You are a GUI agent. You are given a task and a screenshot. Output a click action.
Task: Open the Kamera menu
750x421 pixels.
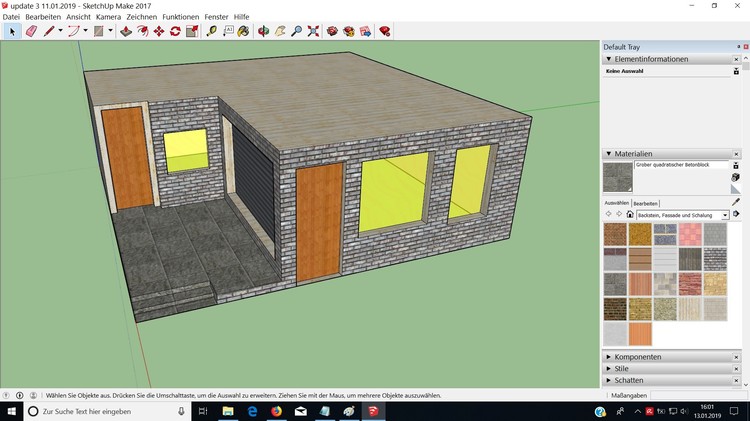click(x=109, y=17)
